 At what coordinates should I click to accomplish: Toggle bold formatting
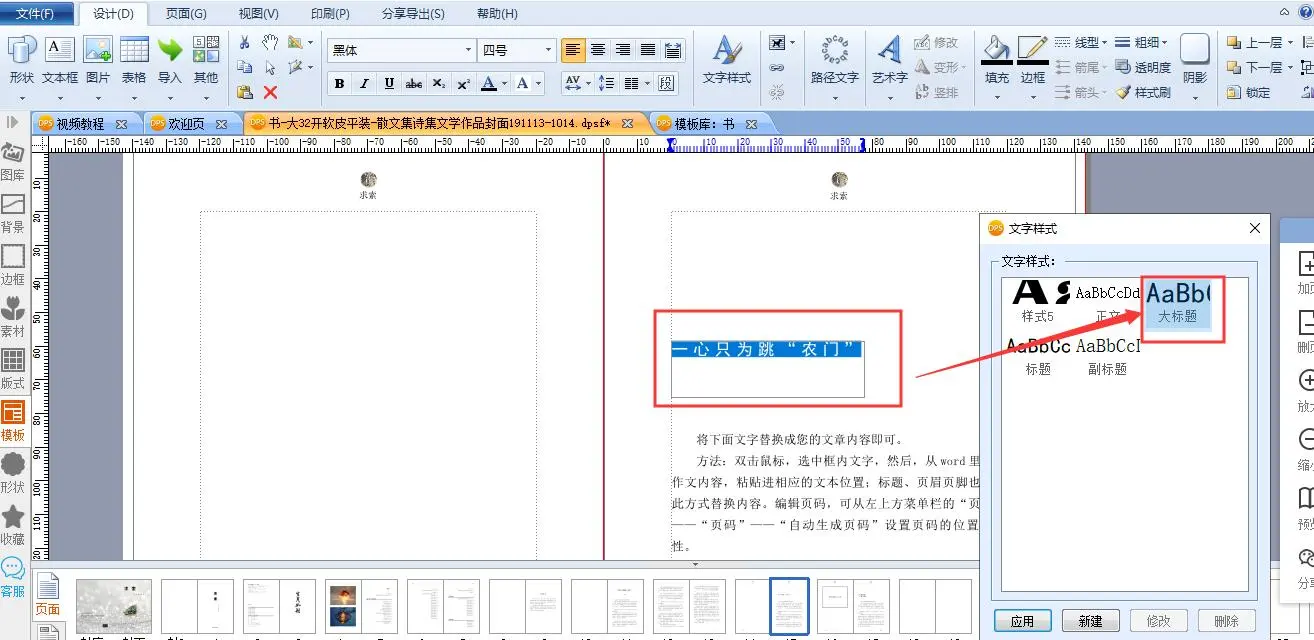click(339, 84)
